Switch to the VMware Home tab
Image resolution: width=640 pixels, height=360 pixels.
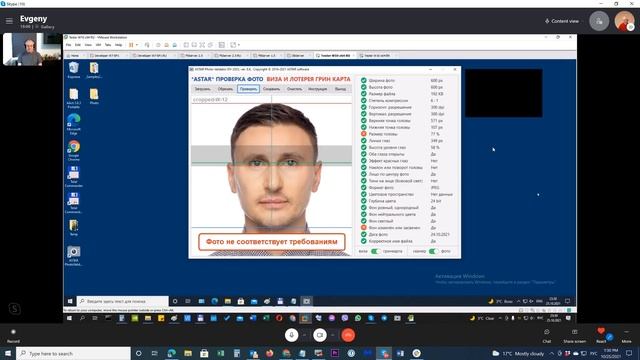[74, 55]
